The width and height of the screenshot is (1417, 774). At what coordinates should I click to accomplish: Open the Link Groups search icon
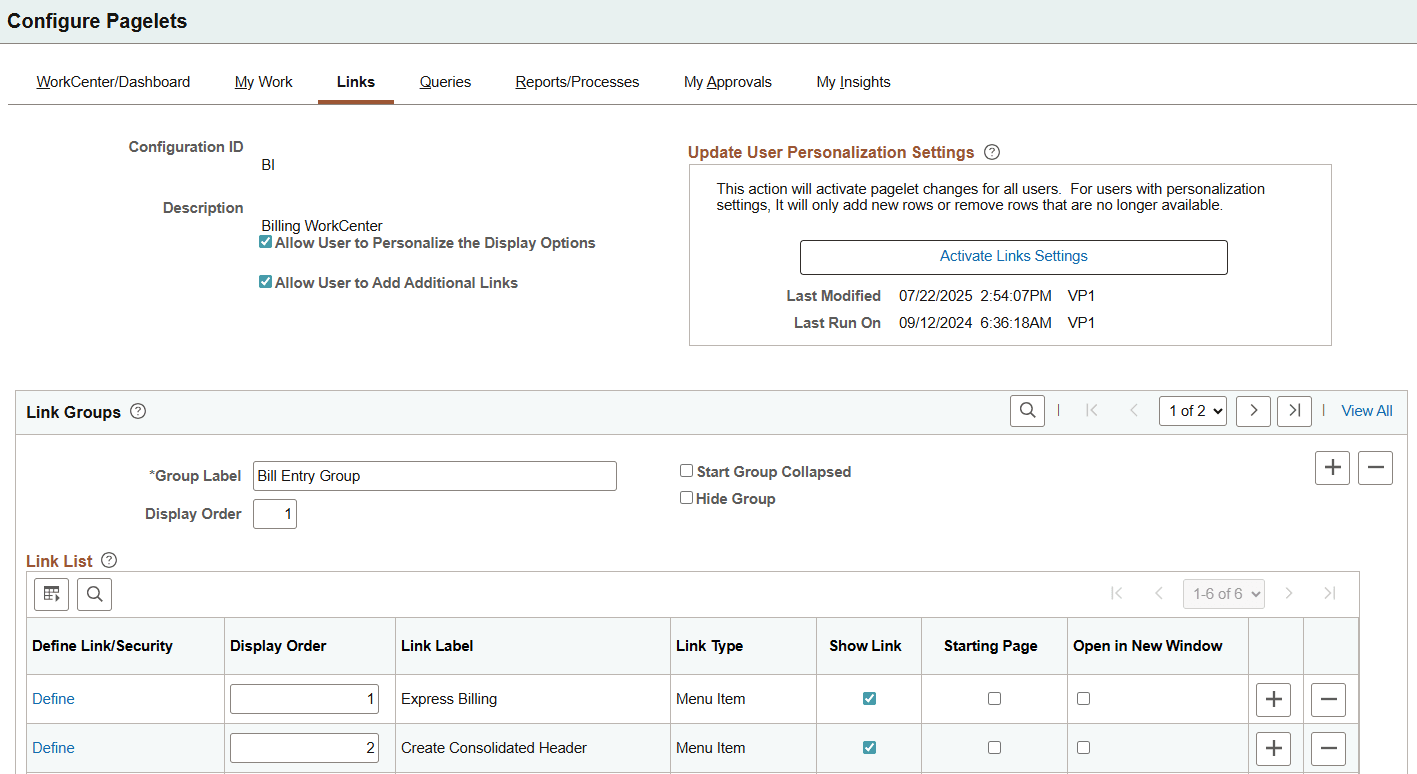[1027, 410]
